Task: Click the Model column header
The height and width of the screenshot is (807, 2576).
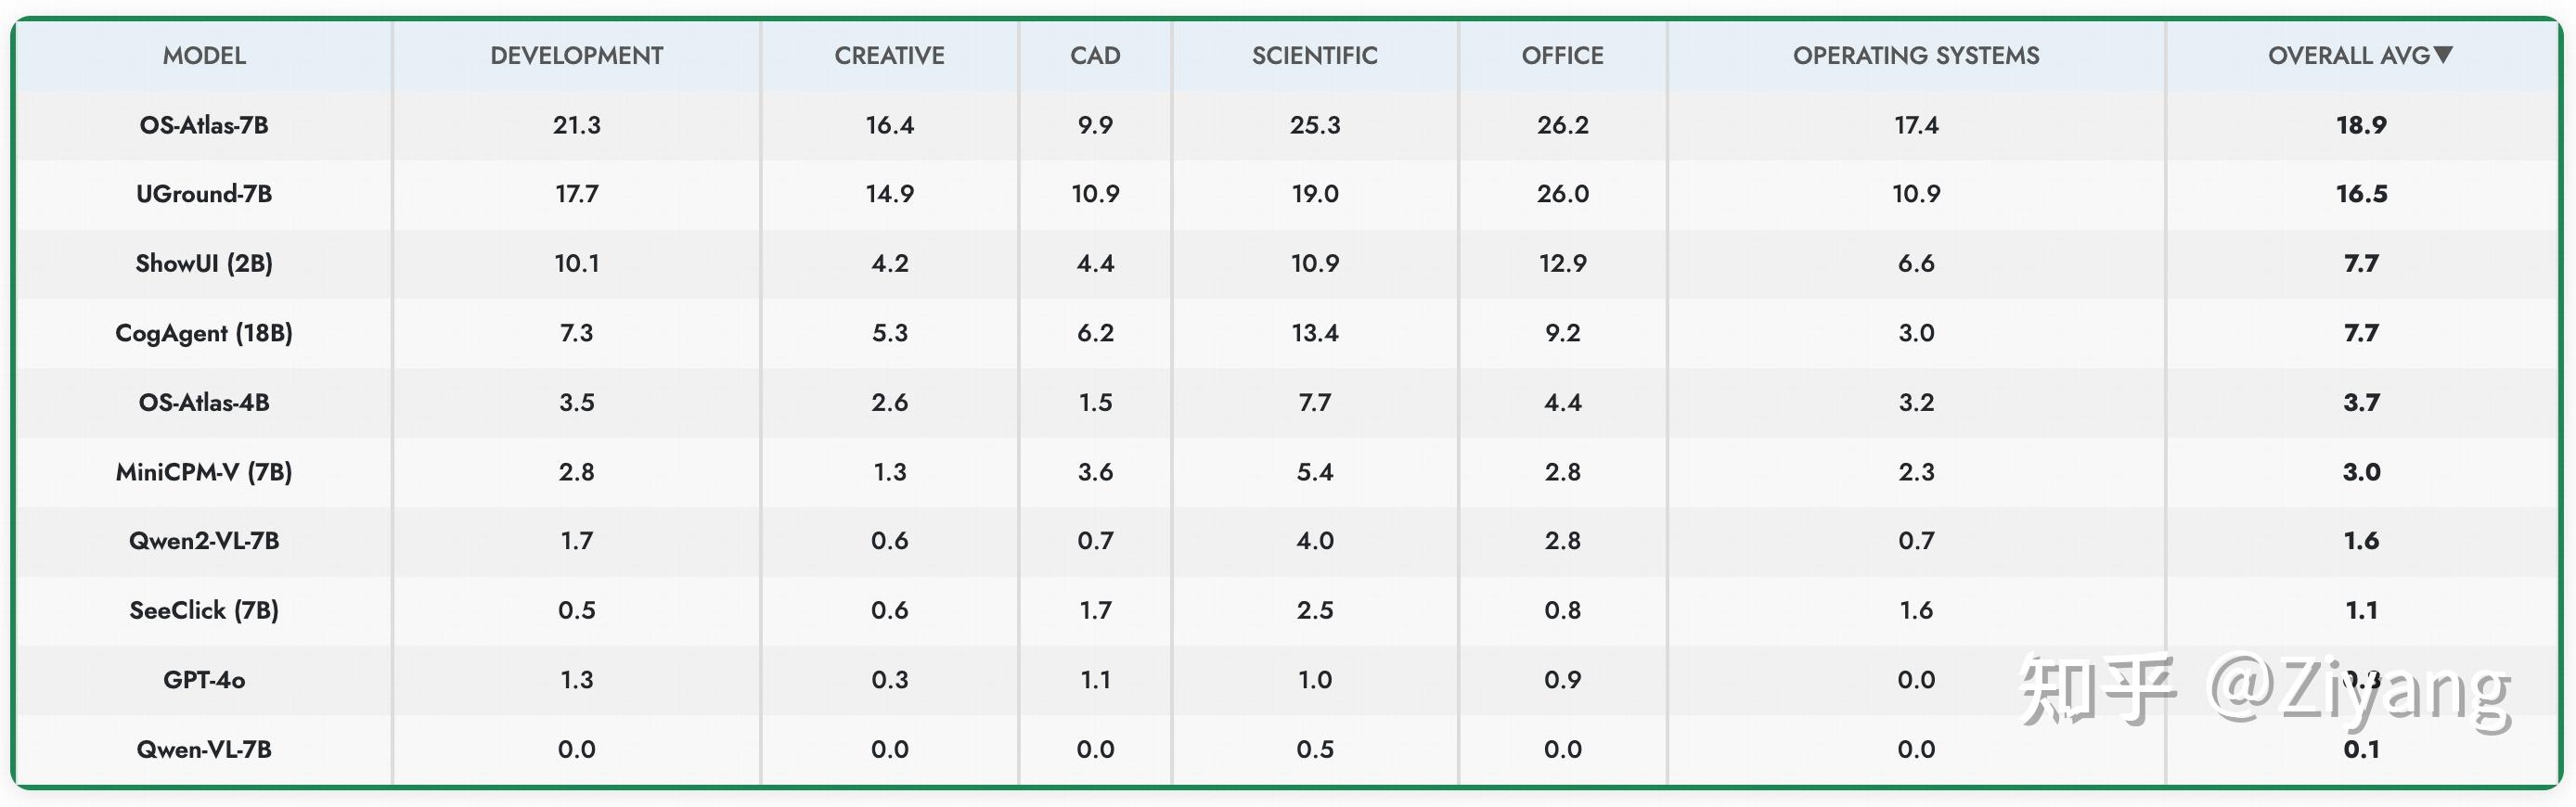Action: 204,56
